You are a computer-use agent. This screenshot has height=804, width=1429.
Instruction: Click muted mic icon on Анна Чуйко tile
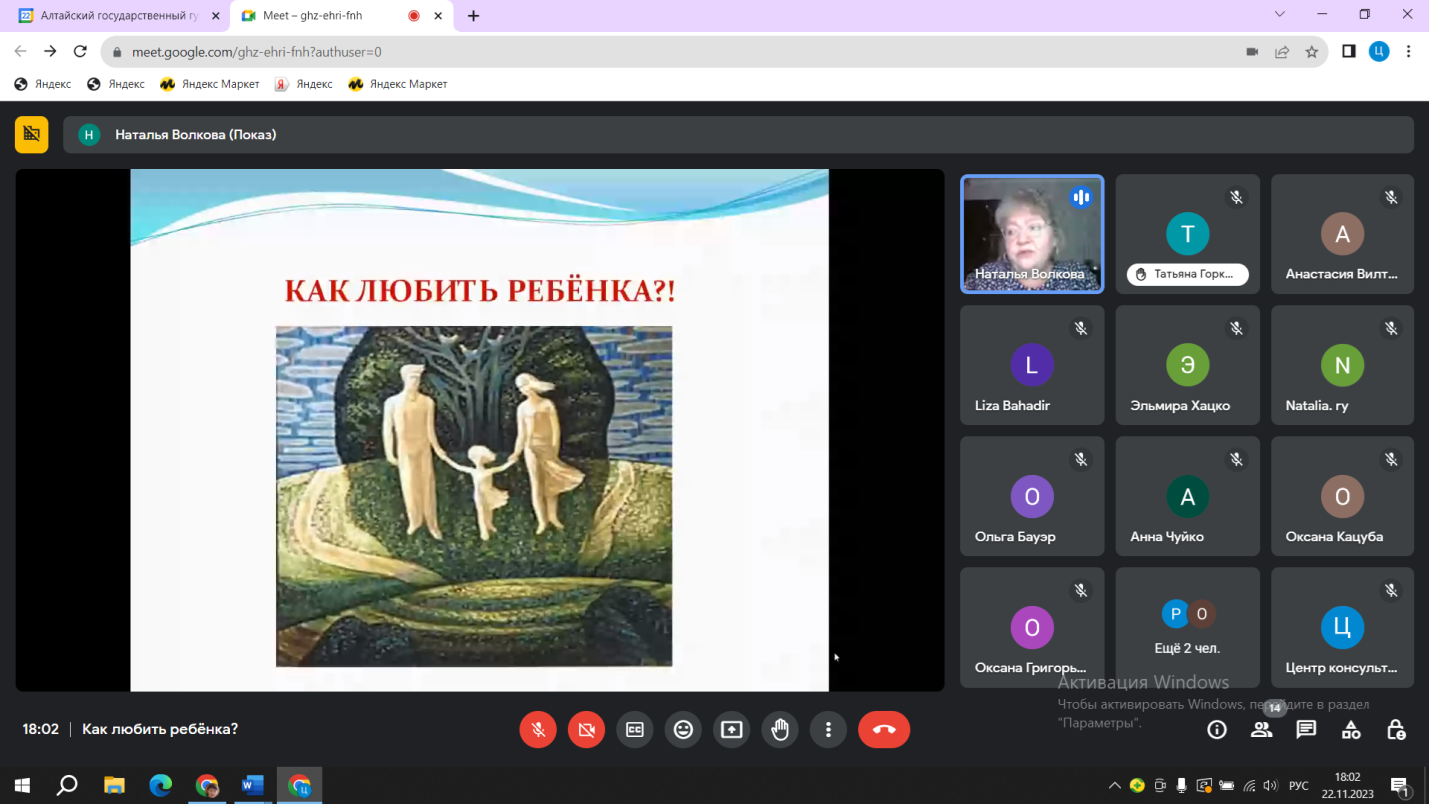coord(1236,459)
